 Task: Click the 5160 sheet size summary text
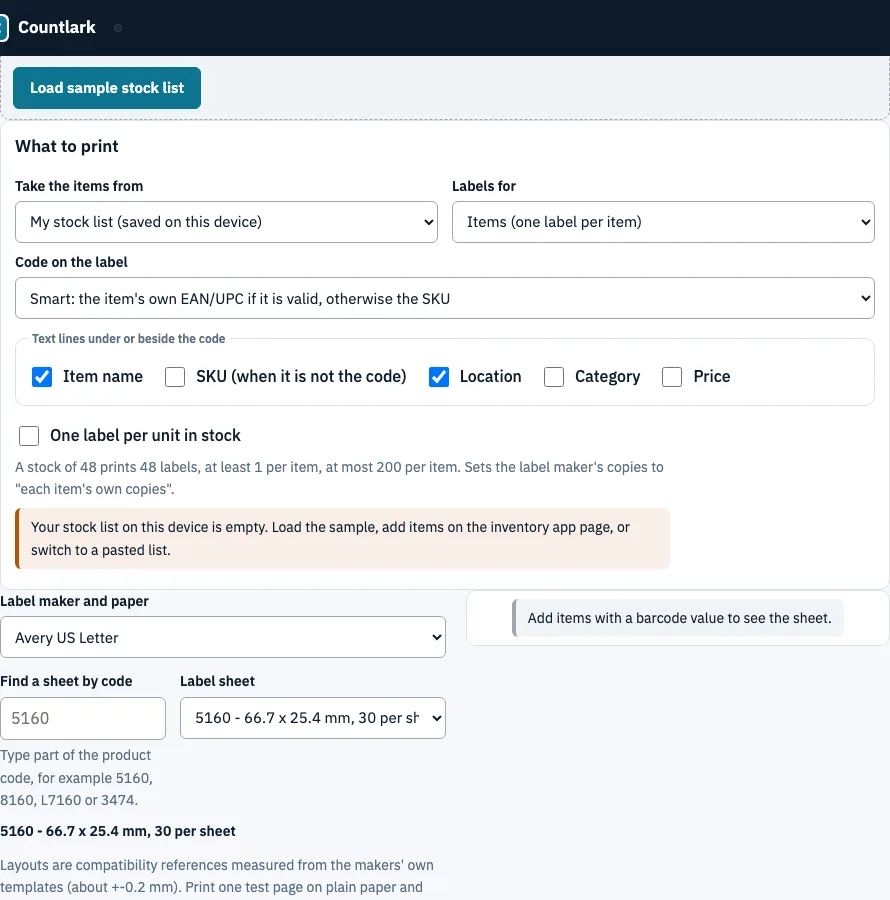tap(118, 831)
